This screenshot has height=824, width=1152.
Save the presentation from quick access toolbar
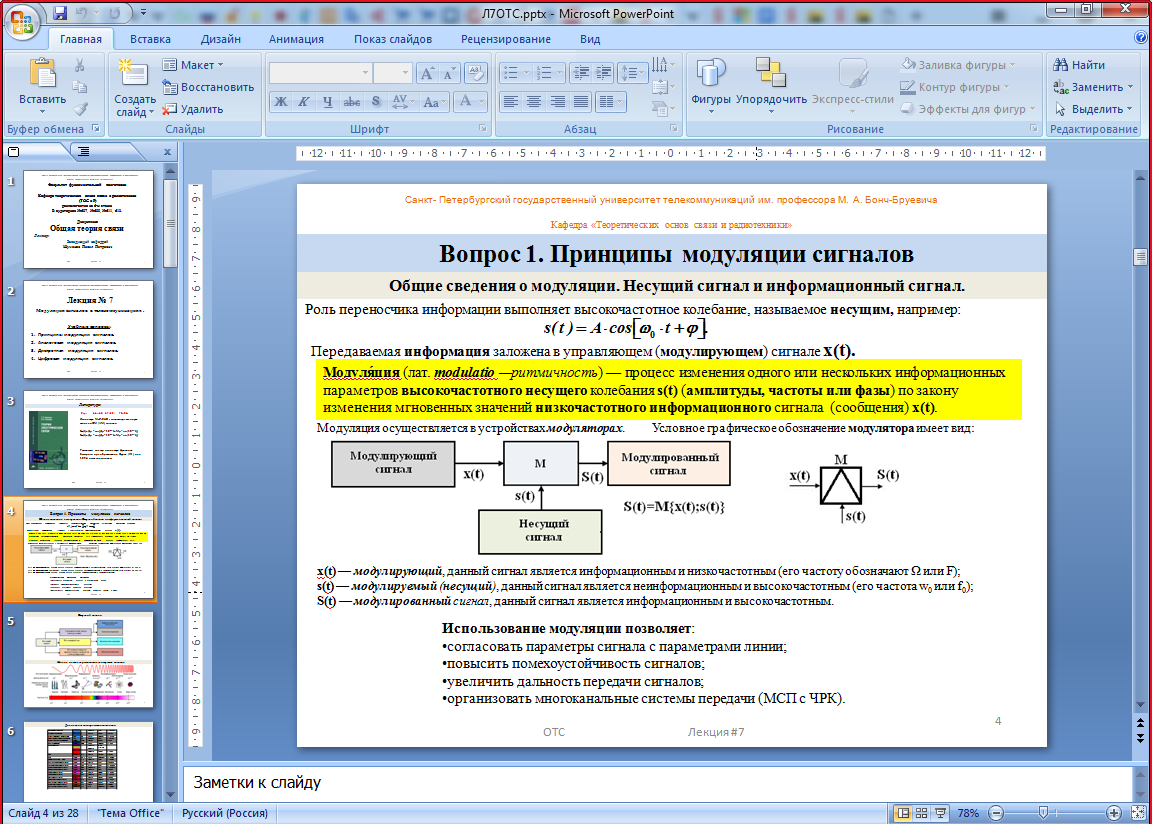coord(60,14)
